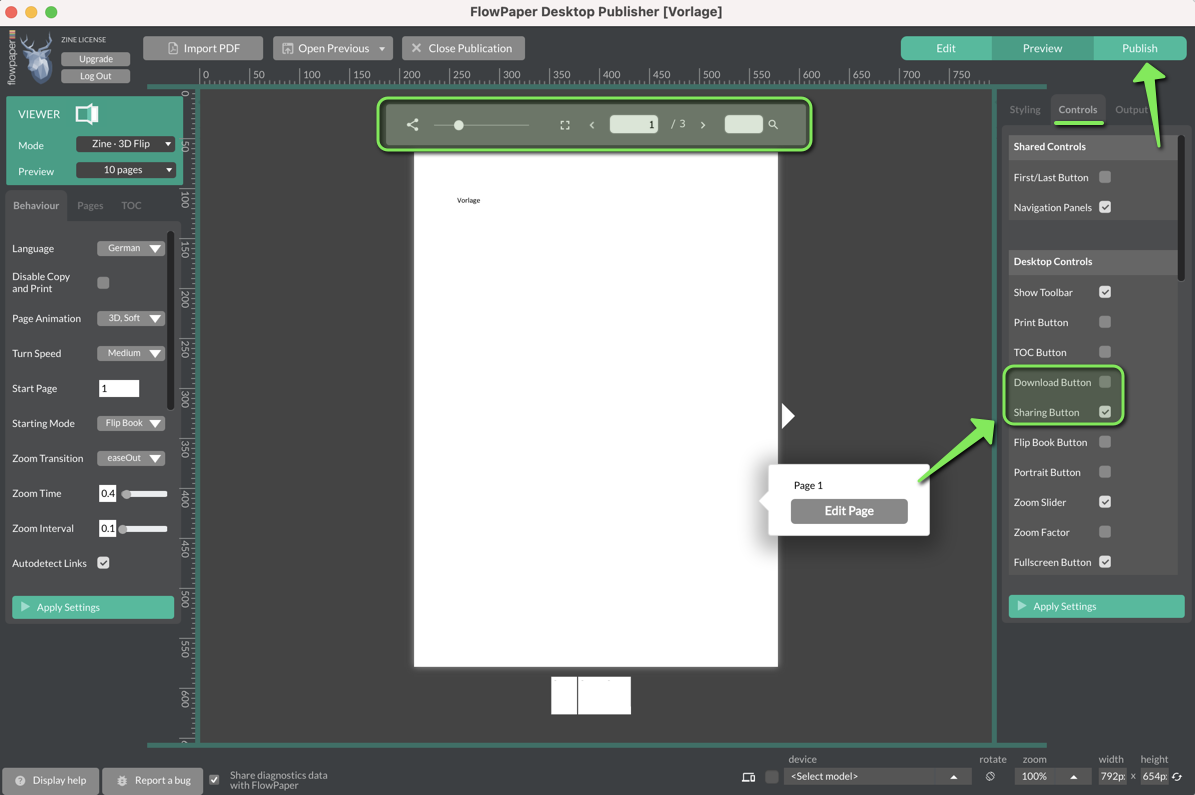
Task: Click the Start Page input field
Action: [119, 388]
